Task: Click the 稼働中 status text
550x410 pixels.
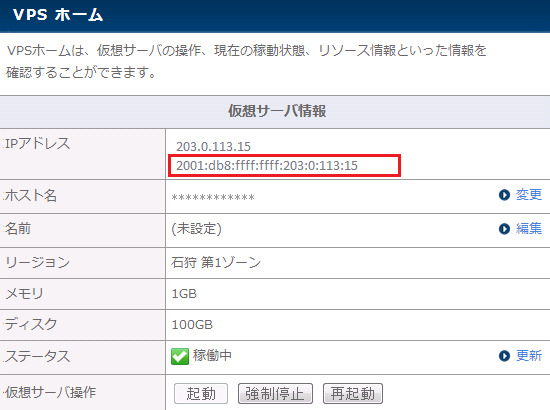Action: (212, 356)
